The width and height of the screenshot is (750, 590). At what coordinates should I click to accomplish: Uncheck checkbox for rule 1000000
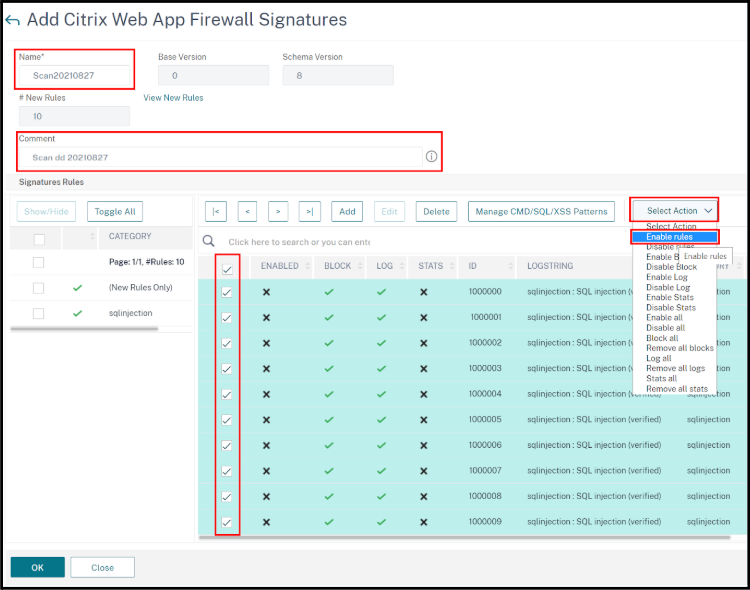click(x=227, y=292)
